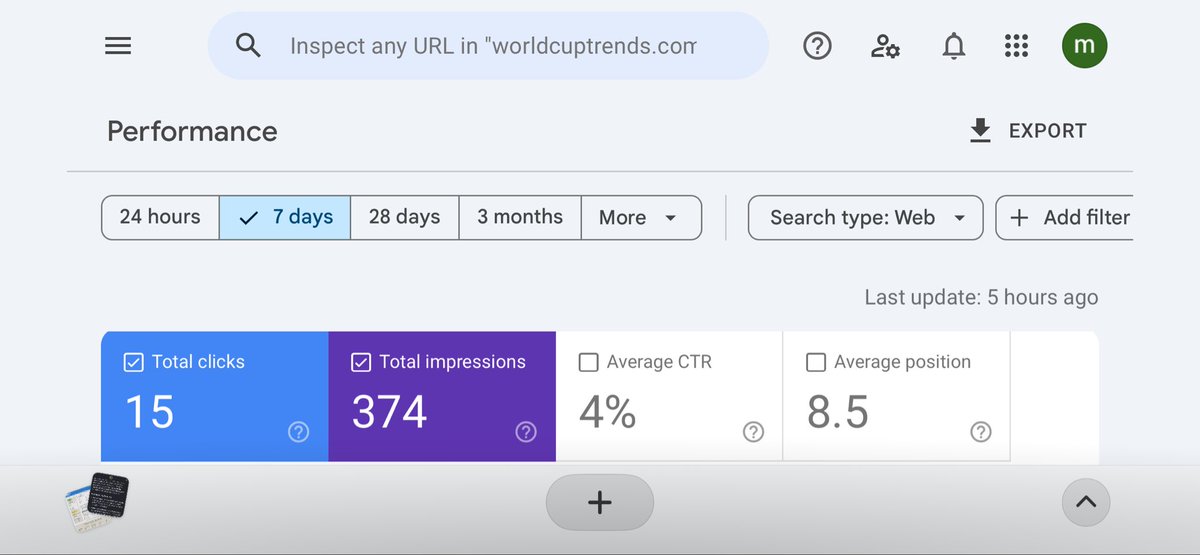Click the search magnifier icon
Screen dimensions: 1200x555
[x=248, y=45]
